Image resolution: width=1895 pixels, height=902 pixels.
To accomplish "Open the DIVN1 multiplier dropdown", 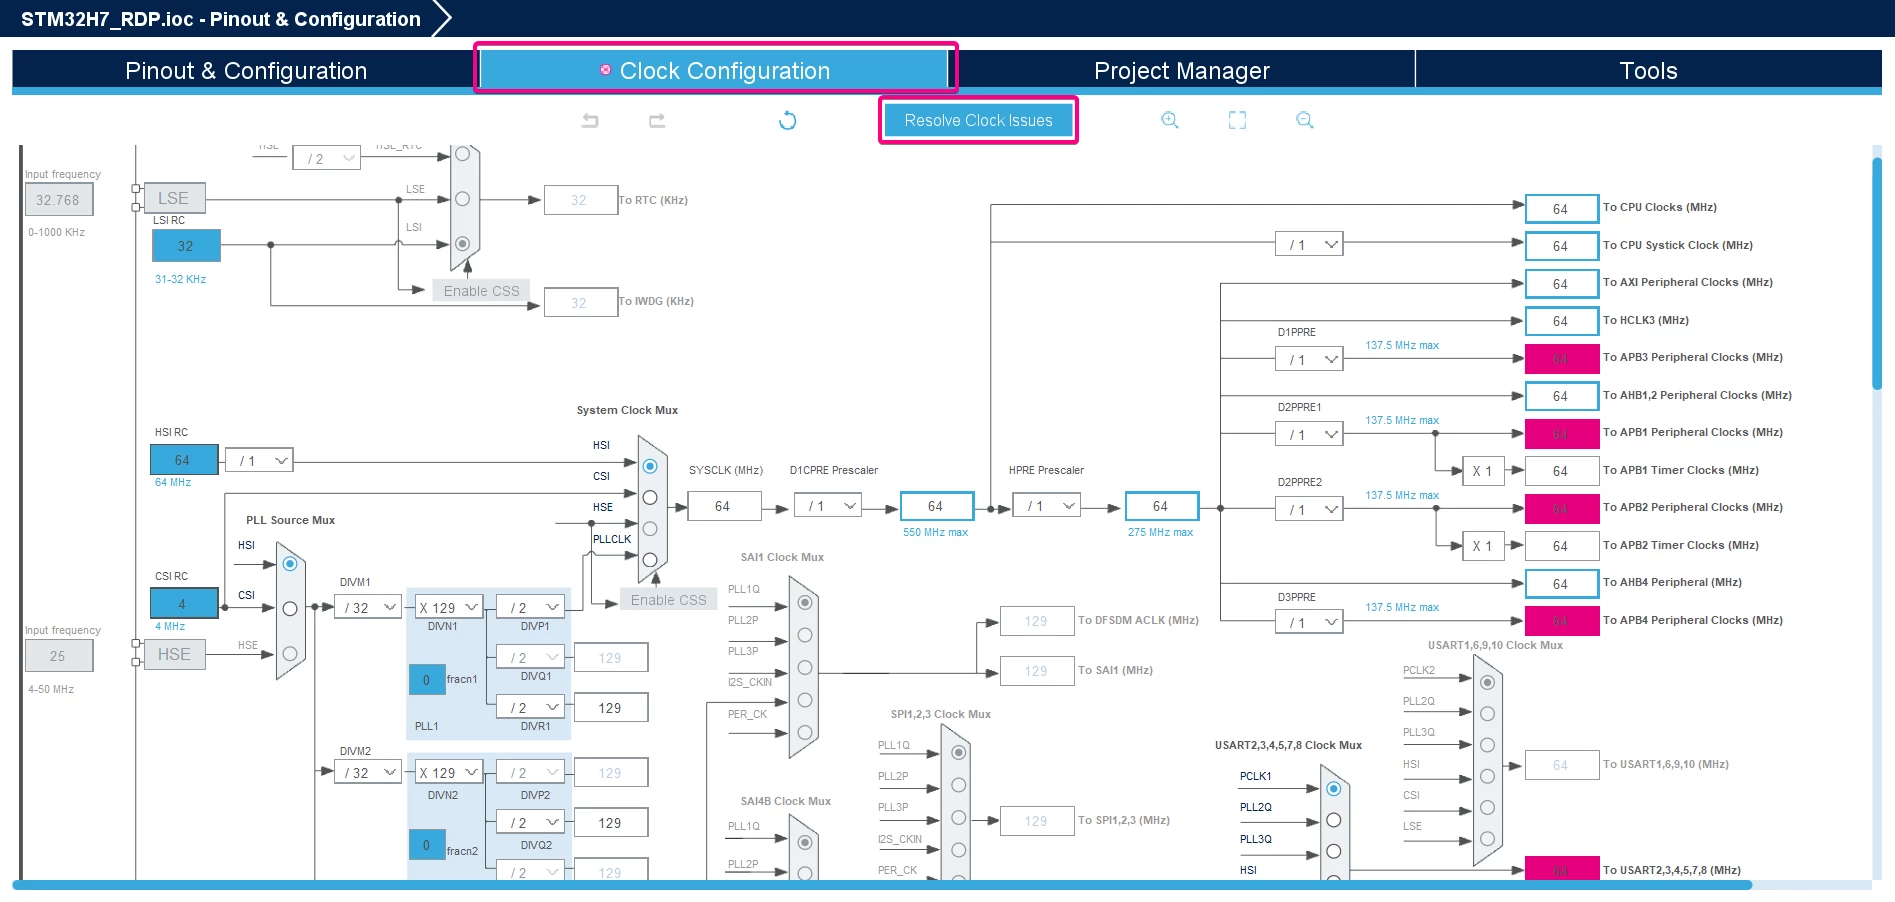I will (449, 607).
